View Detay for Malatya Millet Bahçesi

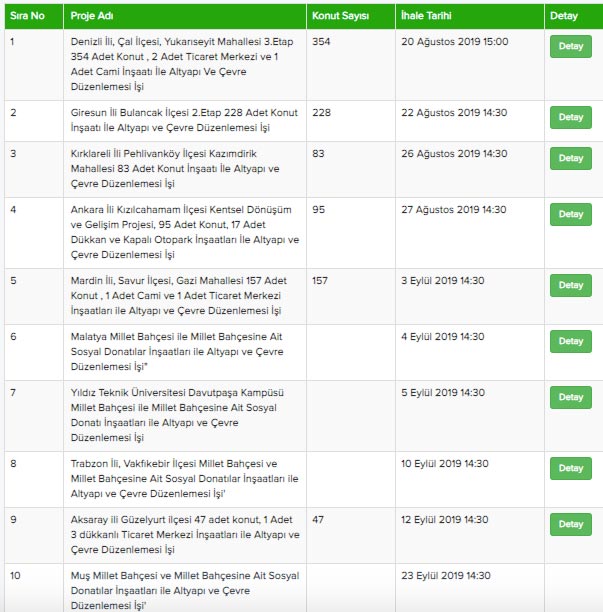click(x=570, y=341)
